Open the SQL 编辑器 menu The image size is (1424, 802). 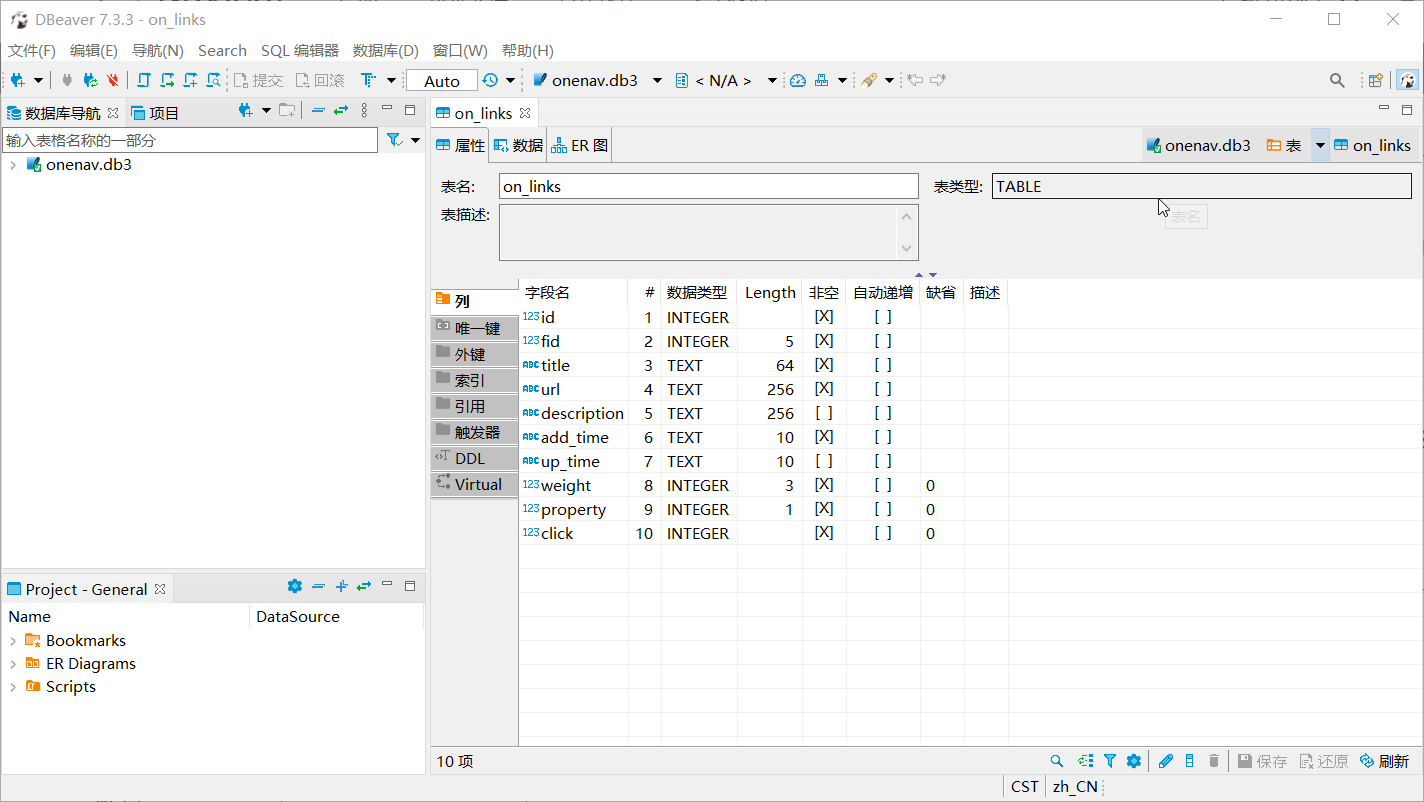coord(299,50)
